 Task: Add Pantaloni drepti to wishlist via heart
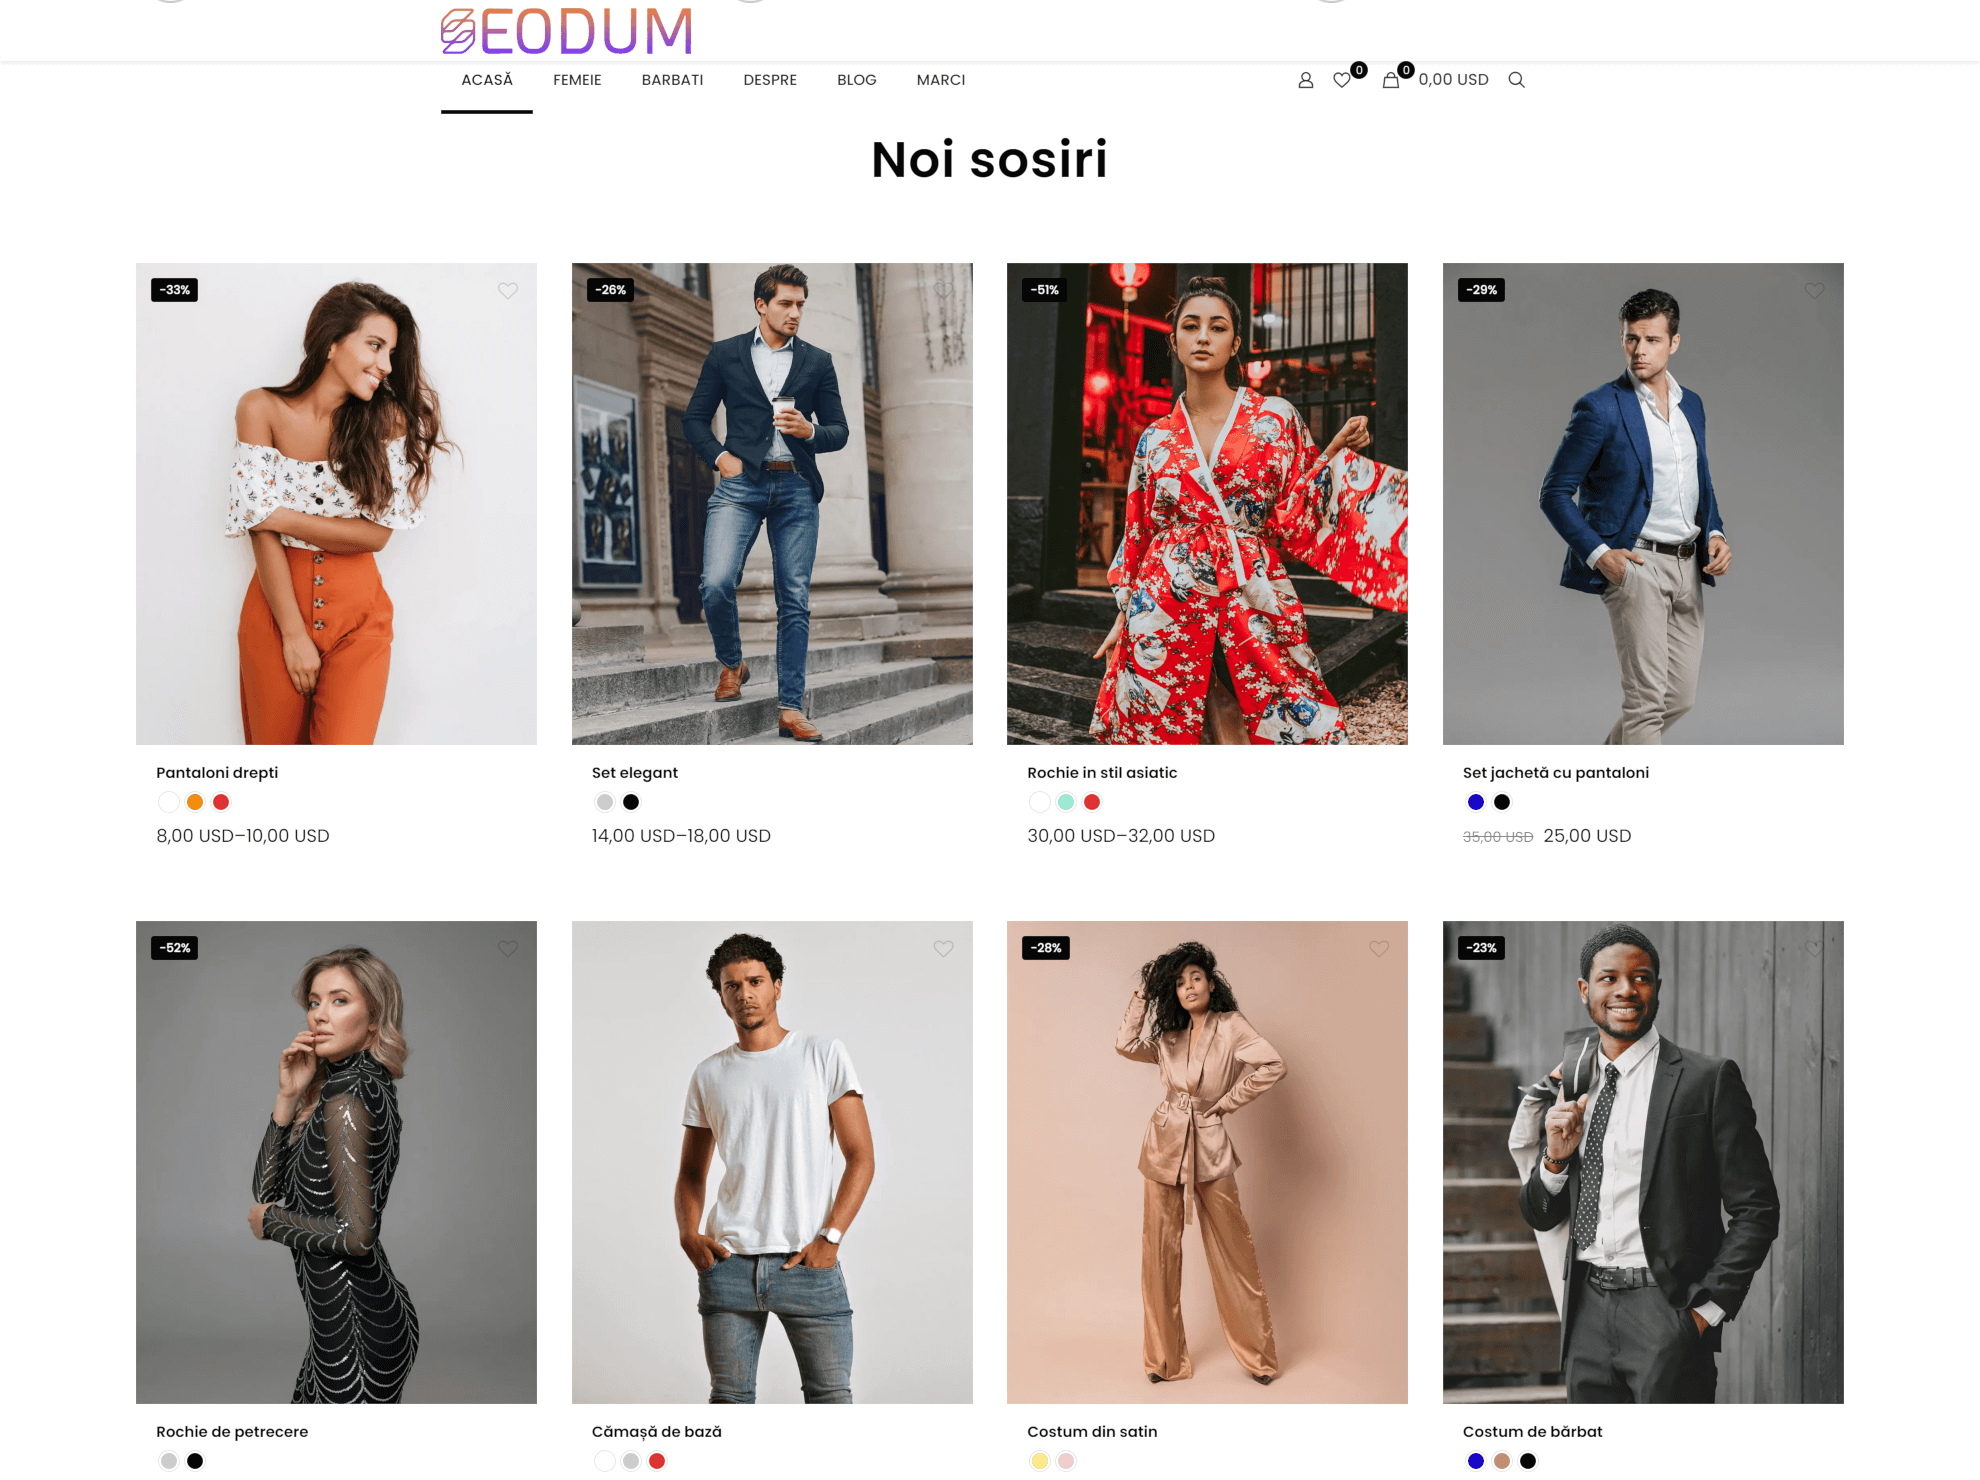tap(508, 290)
